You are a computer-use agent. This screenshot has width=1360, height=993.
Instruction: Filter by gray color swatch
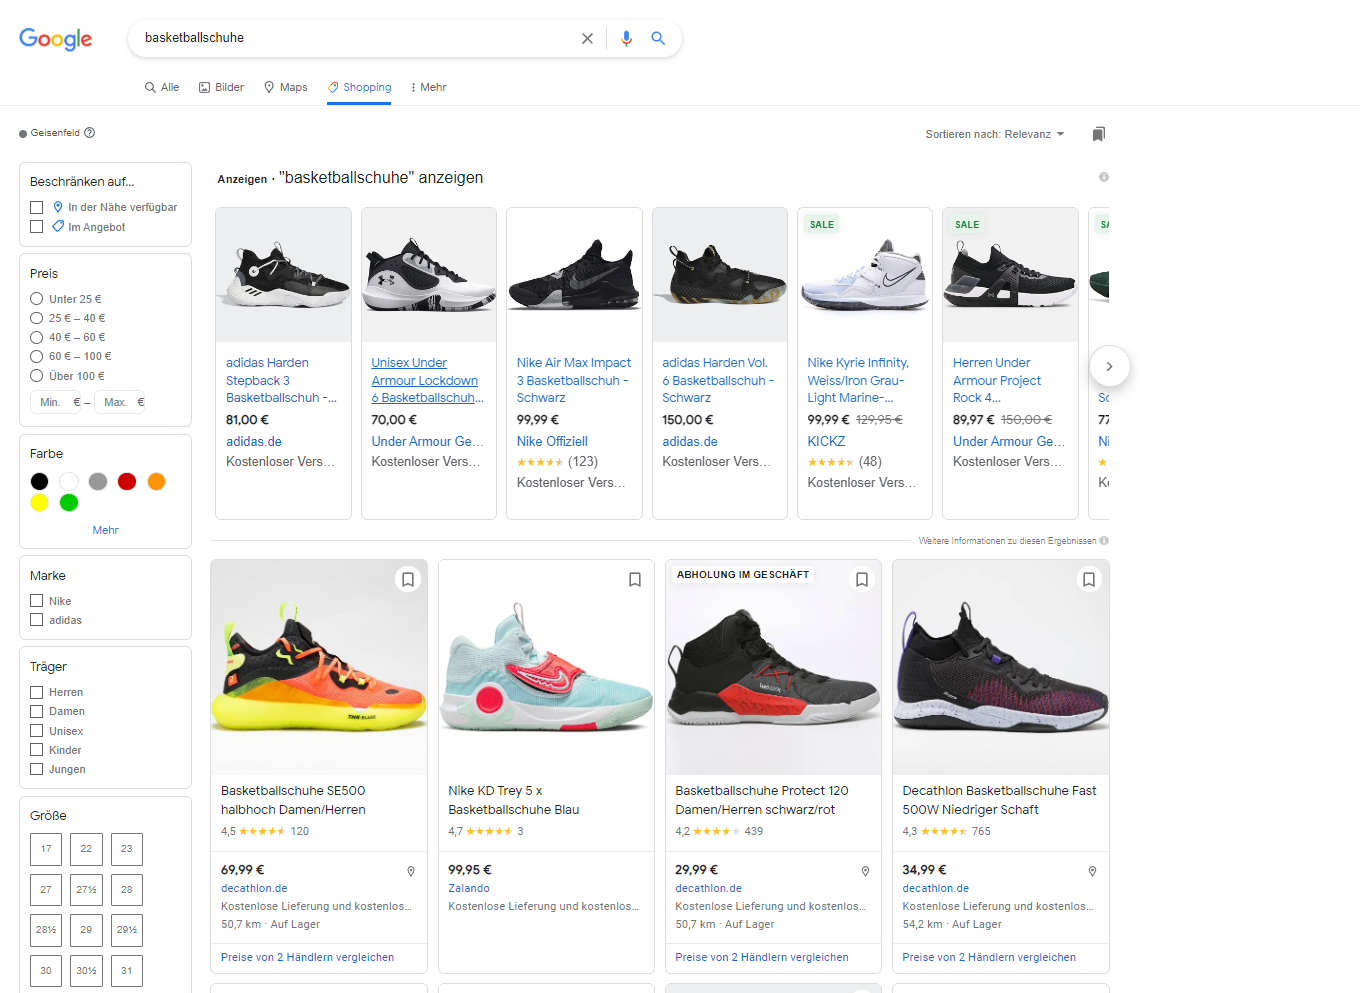(98, 482)
